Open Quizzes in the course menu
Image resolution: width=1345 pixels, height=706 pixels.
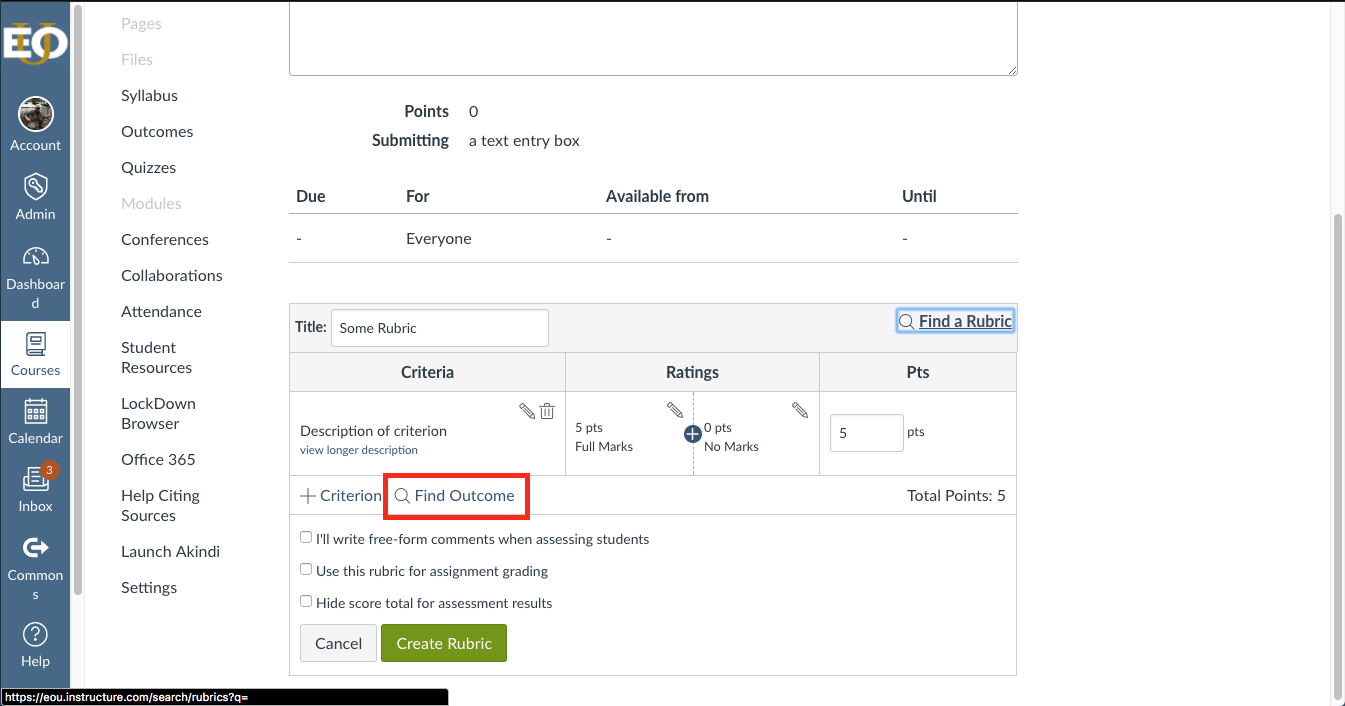point(148,167)
